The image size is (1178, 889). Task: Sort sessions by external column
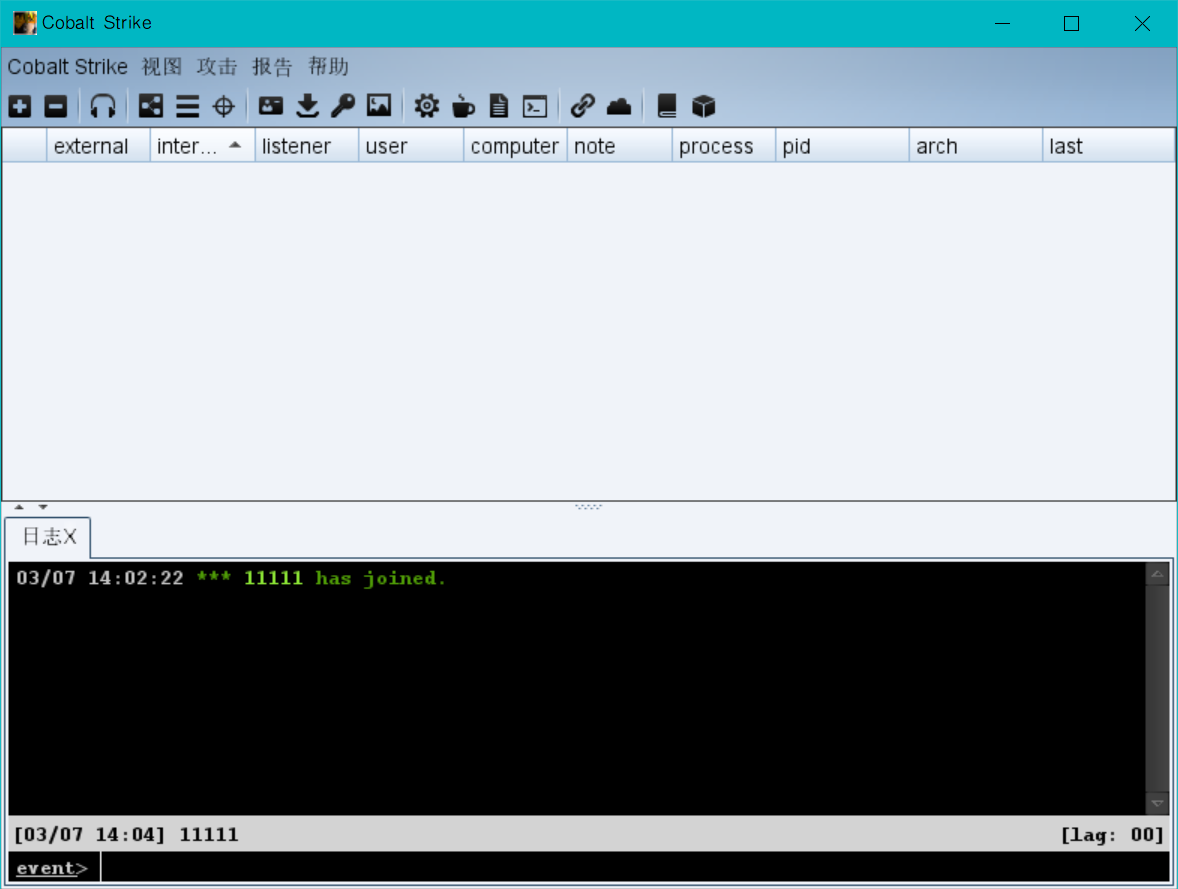[x=98, y=146]
